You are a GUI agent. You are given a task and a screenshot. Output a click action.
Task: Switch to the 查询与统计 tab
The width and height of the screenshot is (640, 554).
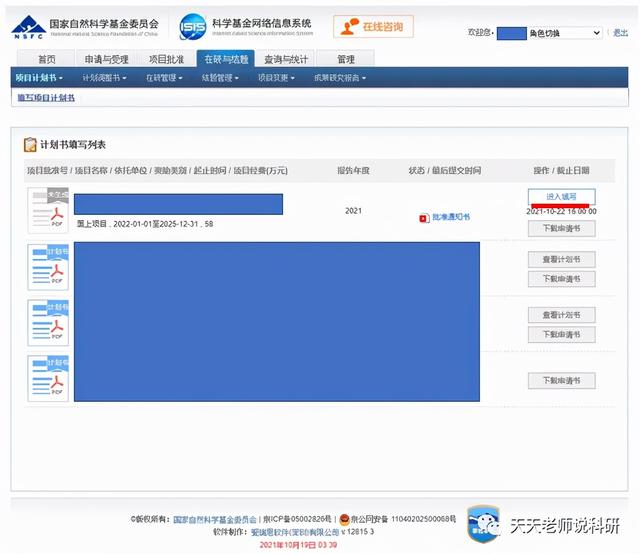click(x=286, y=59)
